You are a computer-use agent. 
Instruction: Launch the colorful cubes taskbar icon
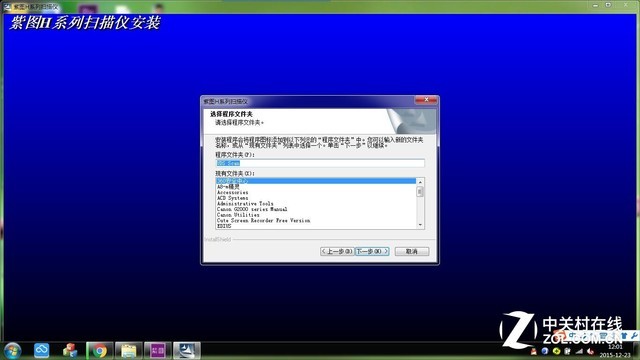tap(70, 350)
